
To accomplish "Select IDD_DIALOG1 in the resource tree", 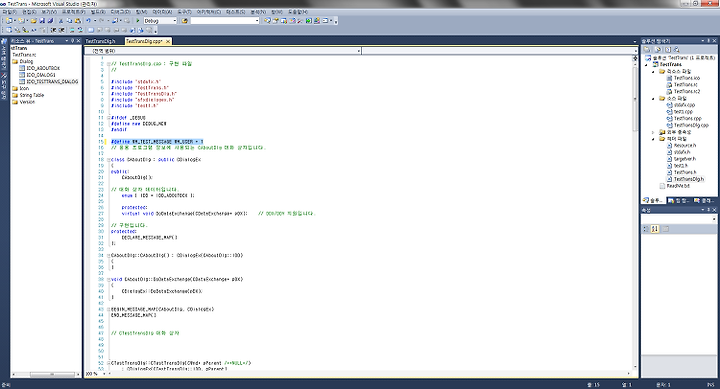I will pyautogui.click(x=41, y=75).
